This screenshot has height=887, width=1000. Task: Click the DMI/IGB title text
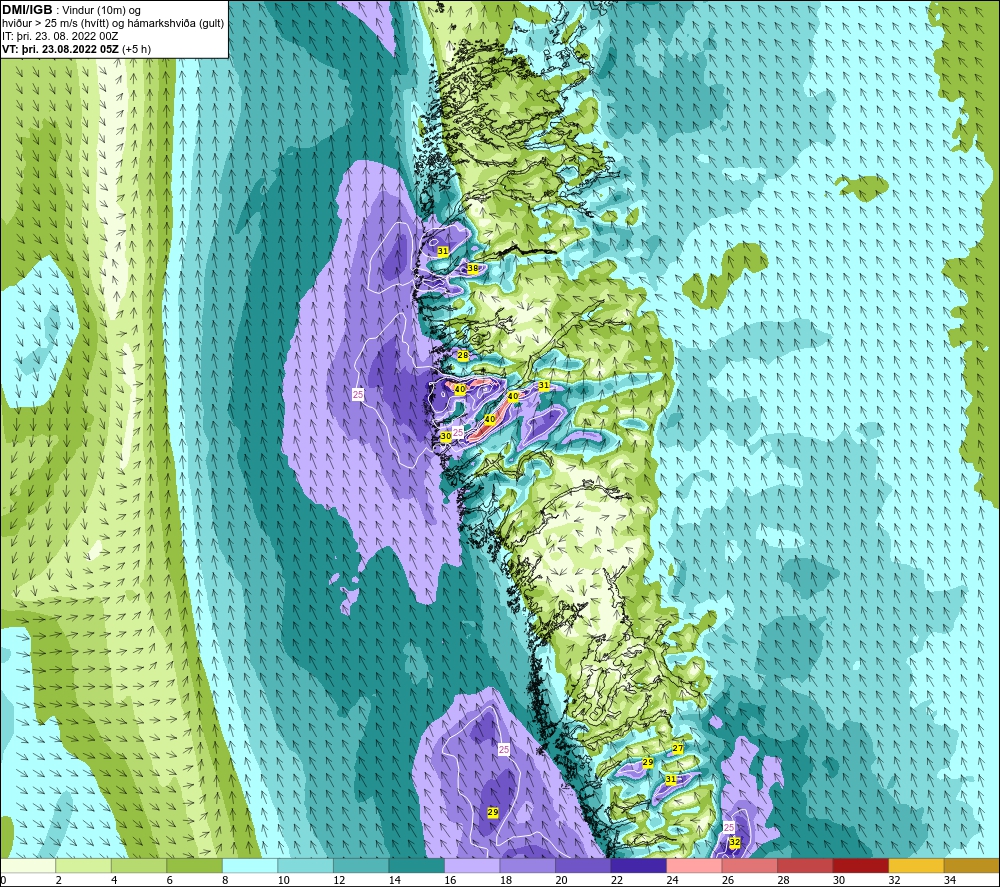[27, 10]
